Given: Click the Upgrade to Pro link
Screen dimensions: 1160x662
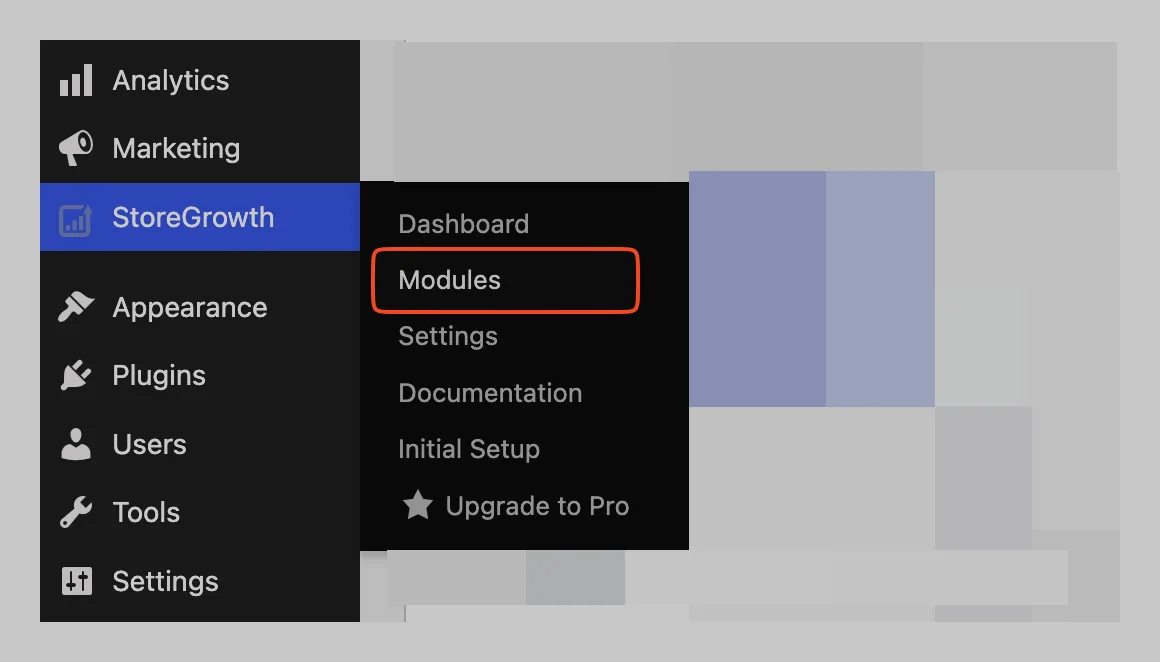Looking at the screenshot, I should coord(537,506).
